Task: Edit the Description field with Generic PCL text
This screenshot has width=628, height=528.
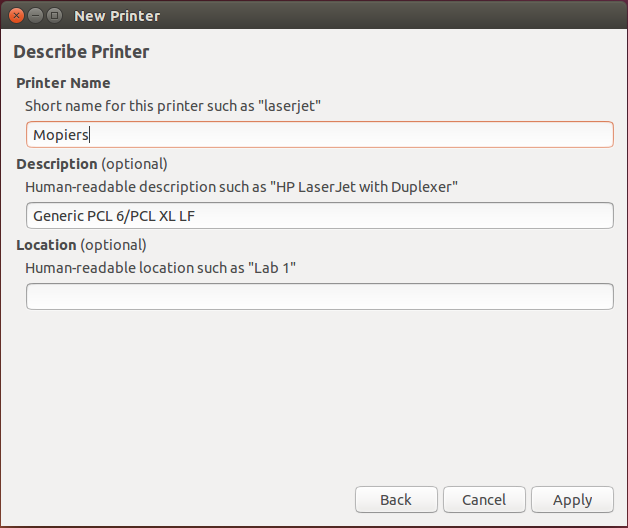Action: [x=320, y=216]
